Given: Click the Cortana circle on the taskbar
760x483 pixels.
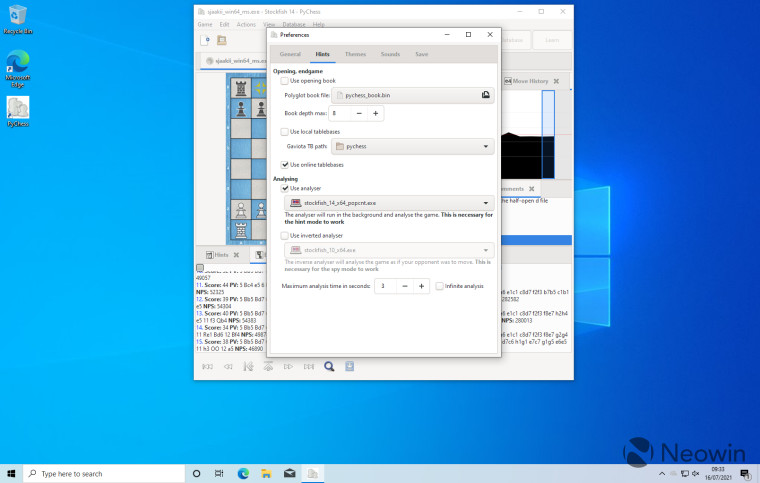Looking at the screenshot, I should click(196, 473).
